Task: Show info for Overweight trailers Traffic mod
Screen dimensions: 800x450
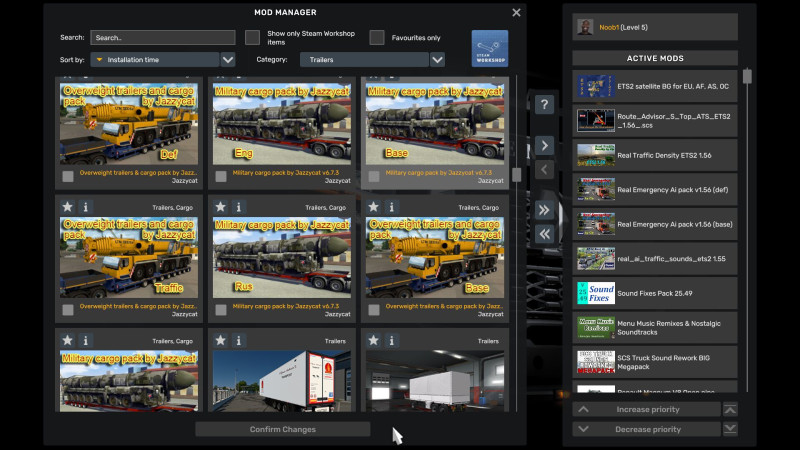Action: click(85, 207)
